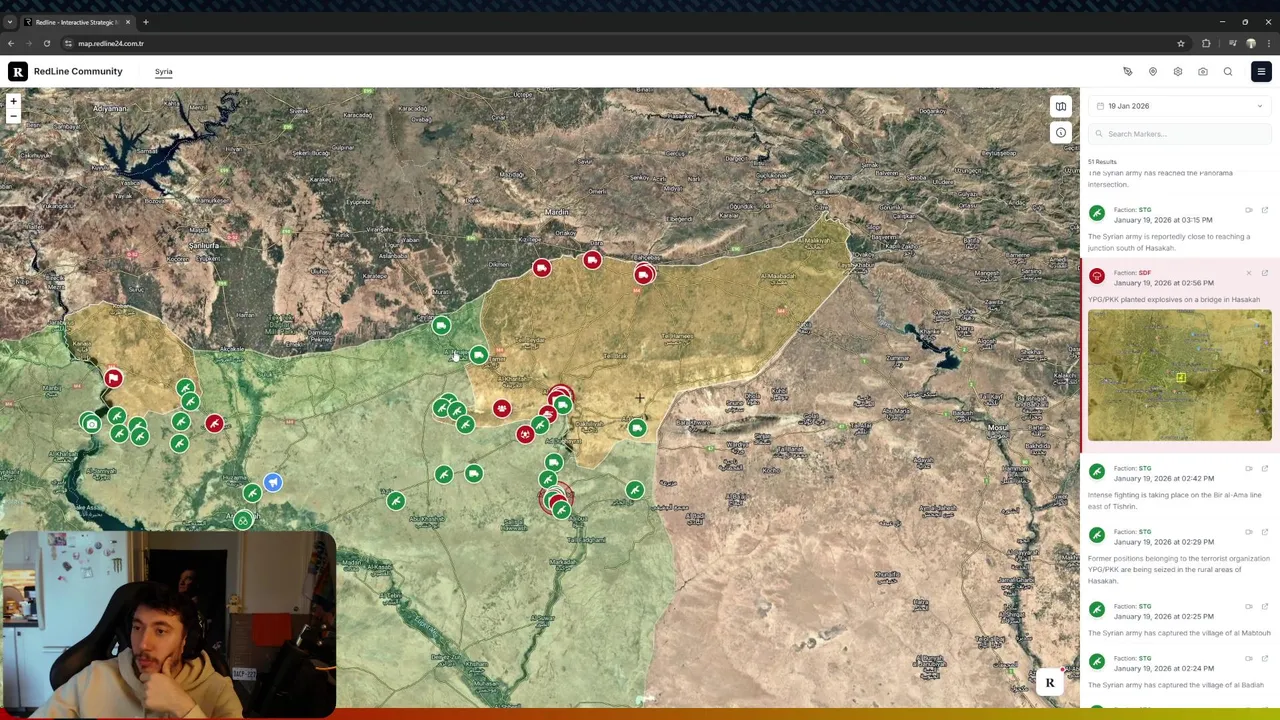Zoom out the map with minus button

coord(13,116)
